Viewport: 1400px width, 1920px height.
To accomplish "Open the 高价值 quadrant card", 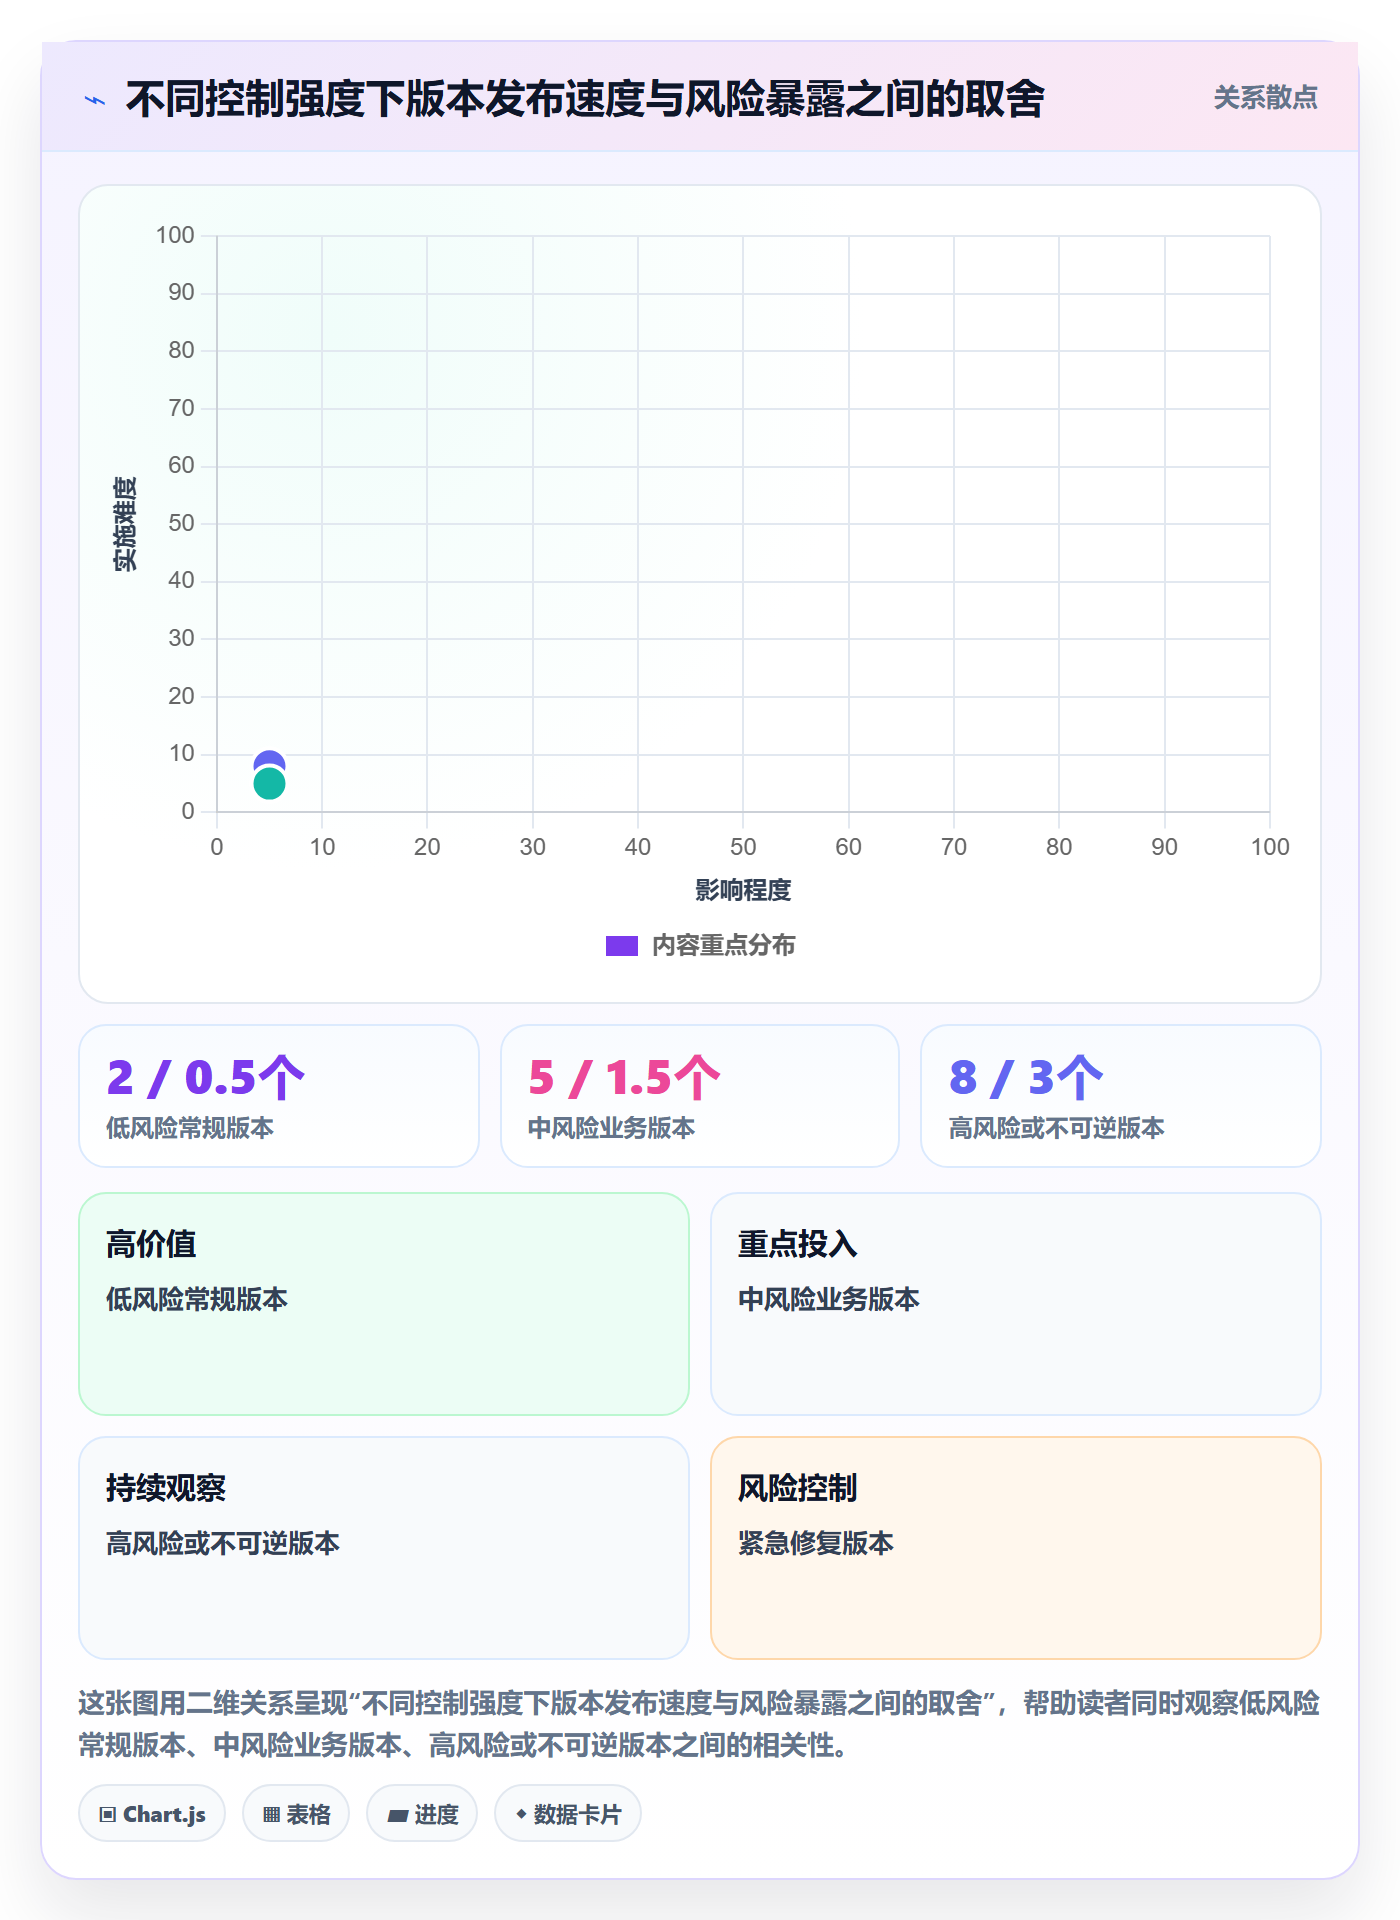I will coord(384,1304).
